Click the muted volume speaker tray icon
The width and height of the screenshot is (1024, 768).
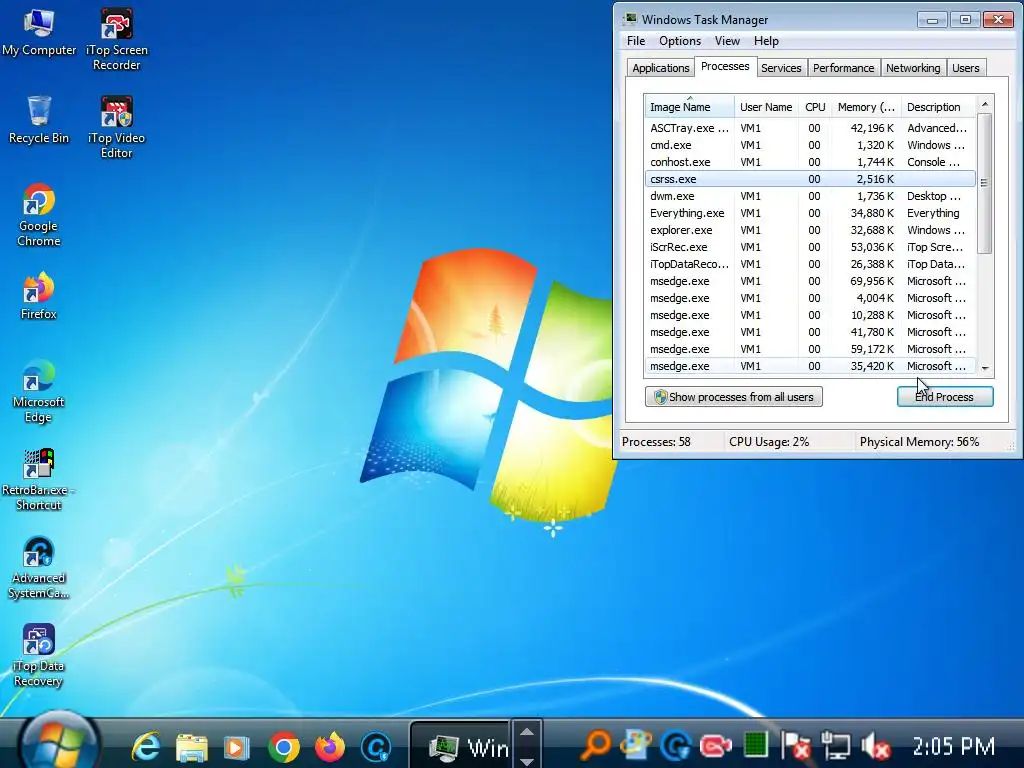875,744
